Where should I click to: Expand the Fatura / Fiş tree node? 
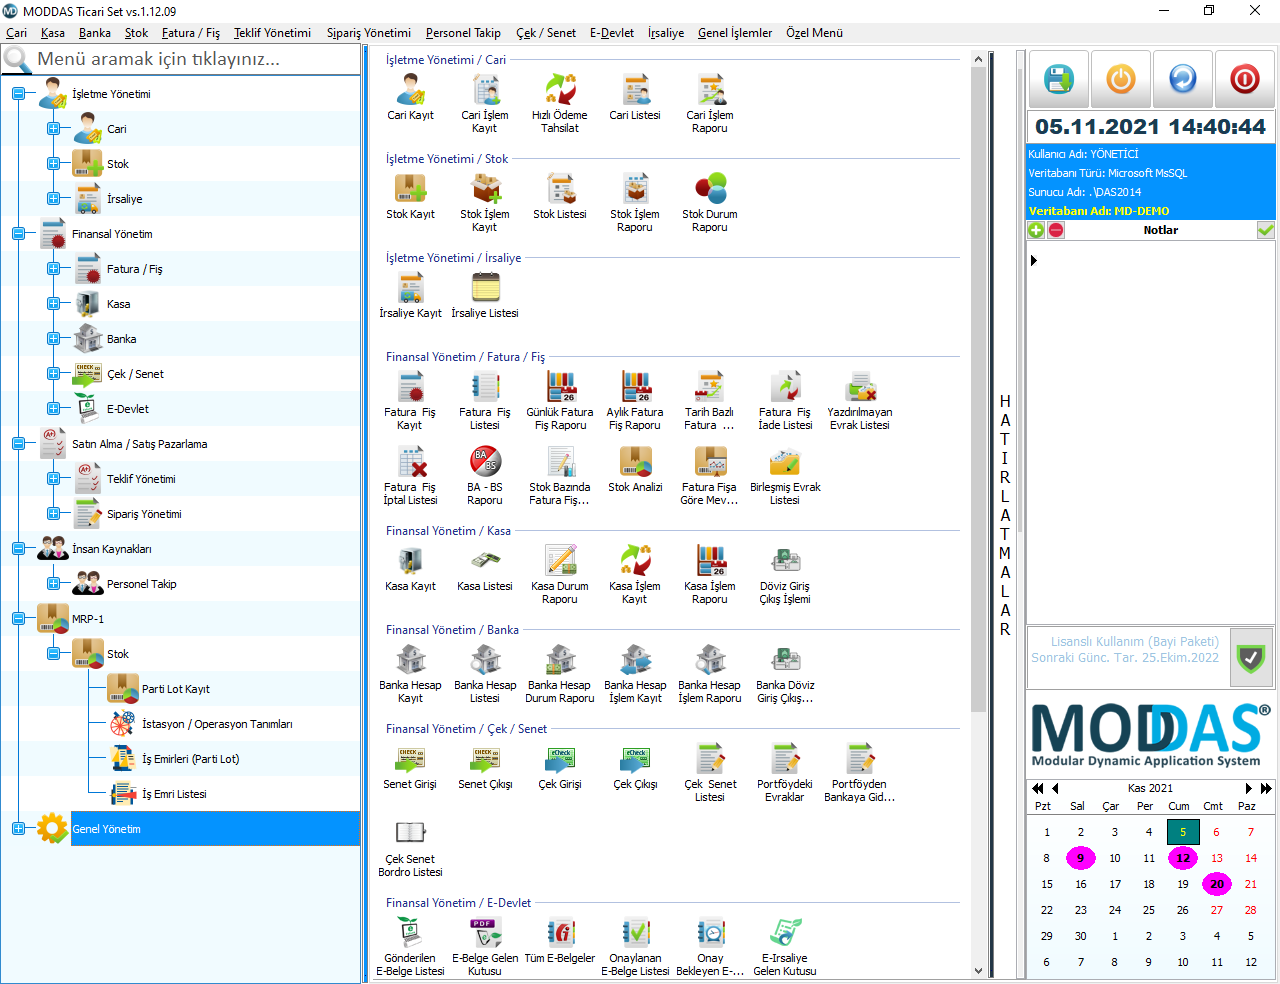pyautogui.click(x=53, y=269)
